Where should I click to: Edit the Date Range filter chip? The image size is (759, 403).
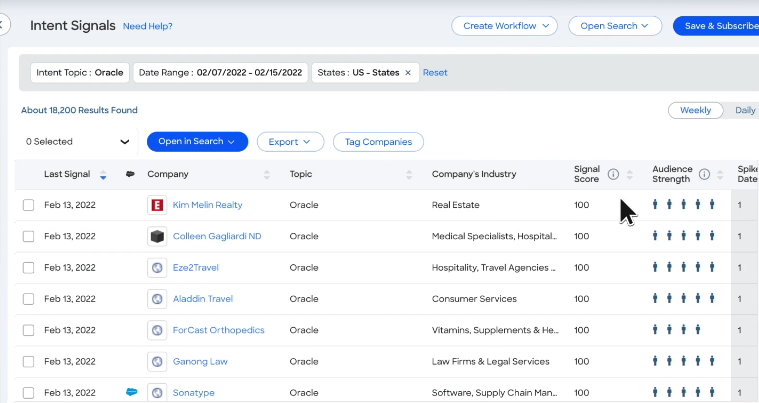point(220,73)
